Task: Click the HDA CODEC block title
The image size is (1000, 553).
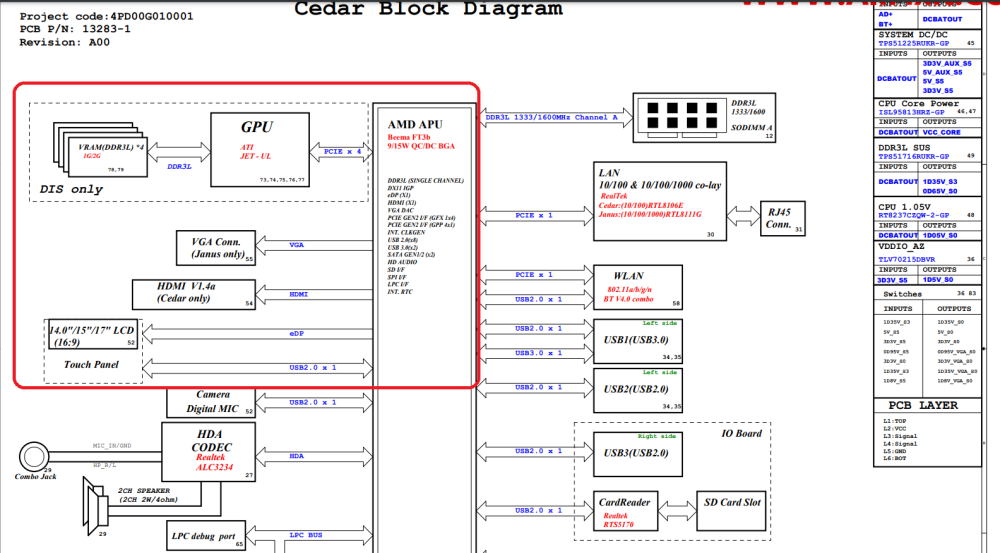Action: click(x=211, y=441)
